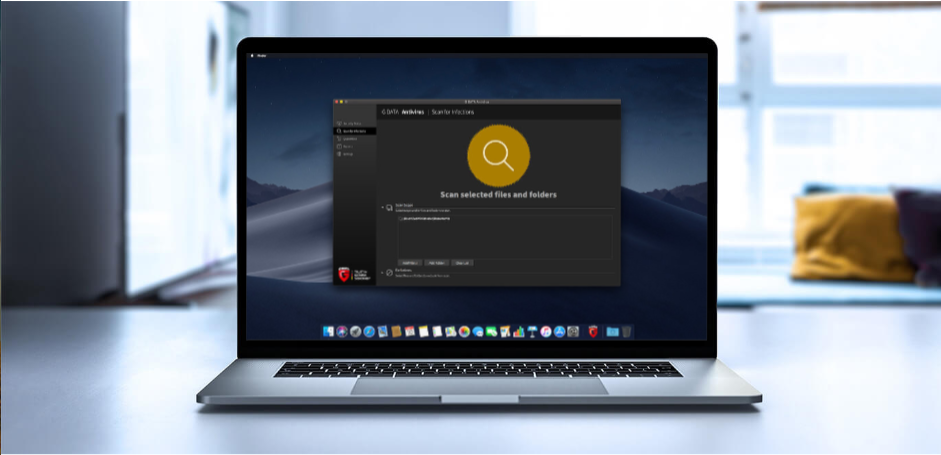Viewport: 941px width, 455px height.
Task: Open Reminders from the Dock
Action: click(437, 331)
